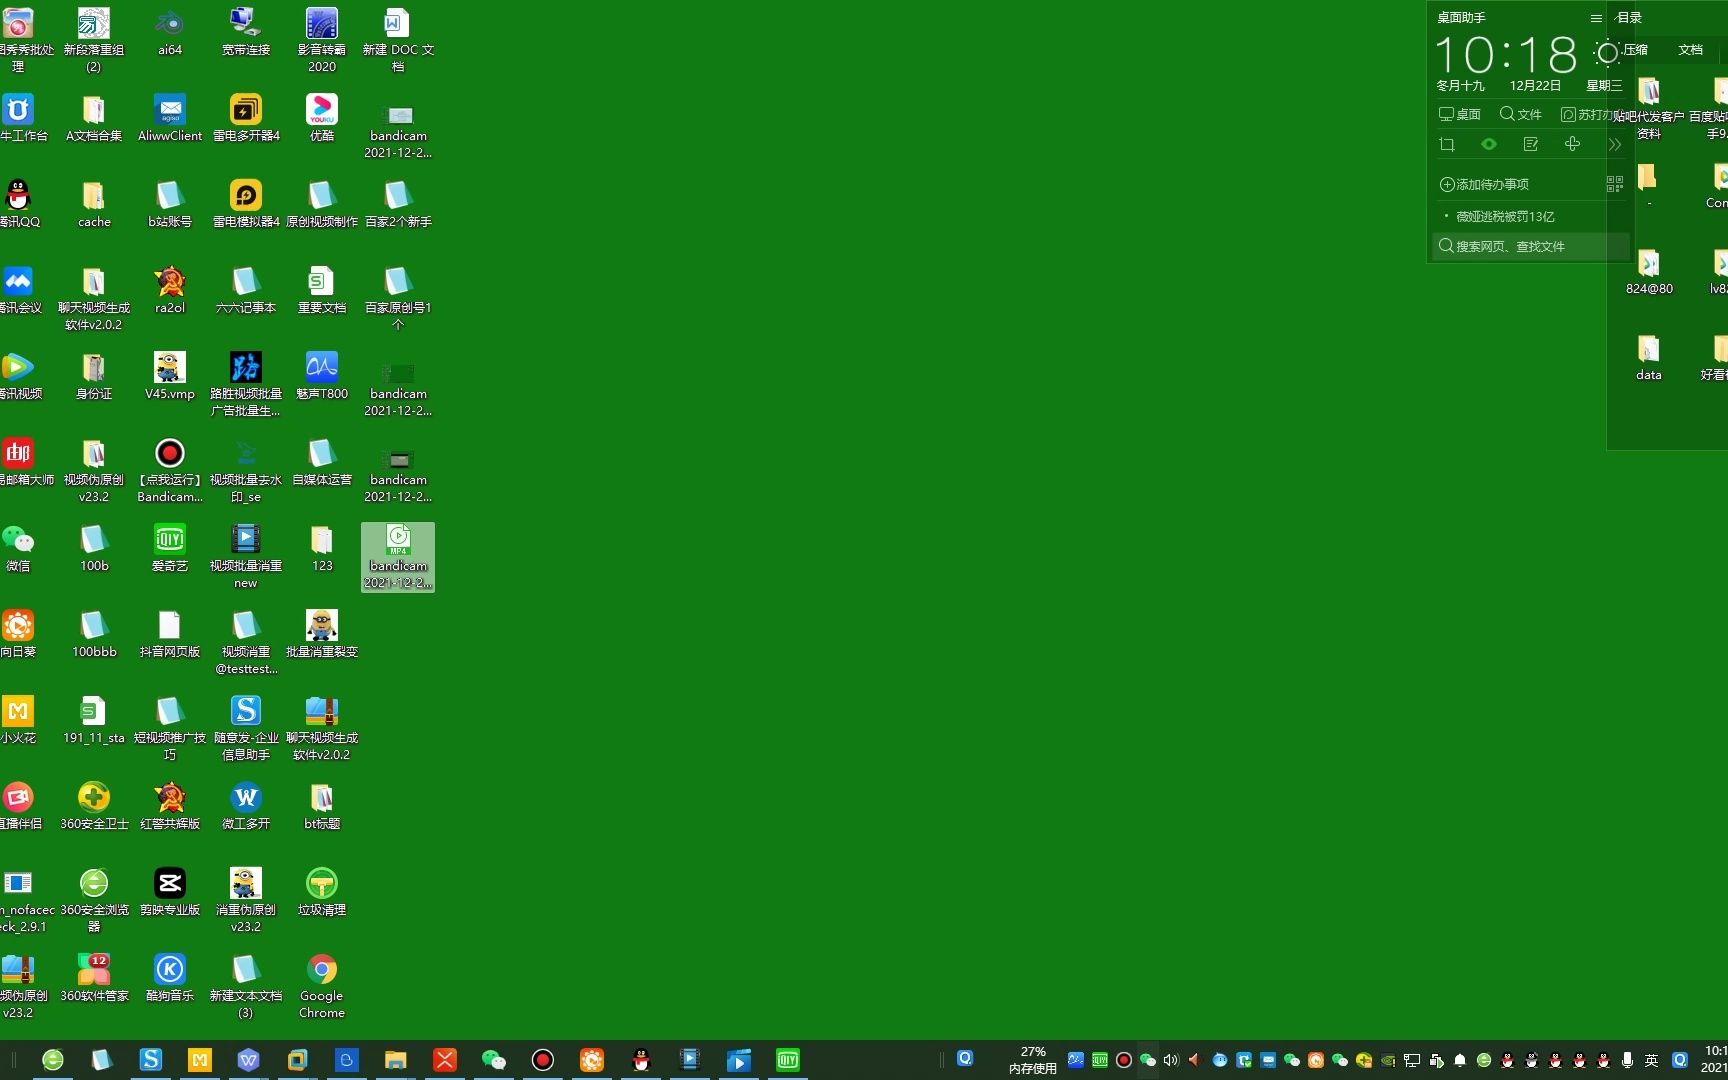Click the QR code icon in 桌面助手
Screen dimensions: 1728x1080
tap(1614, 184)
